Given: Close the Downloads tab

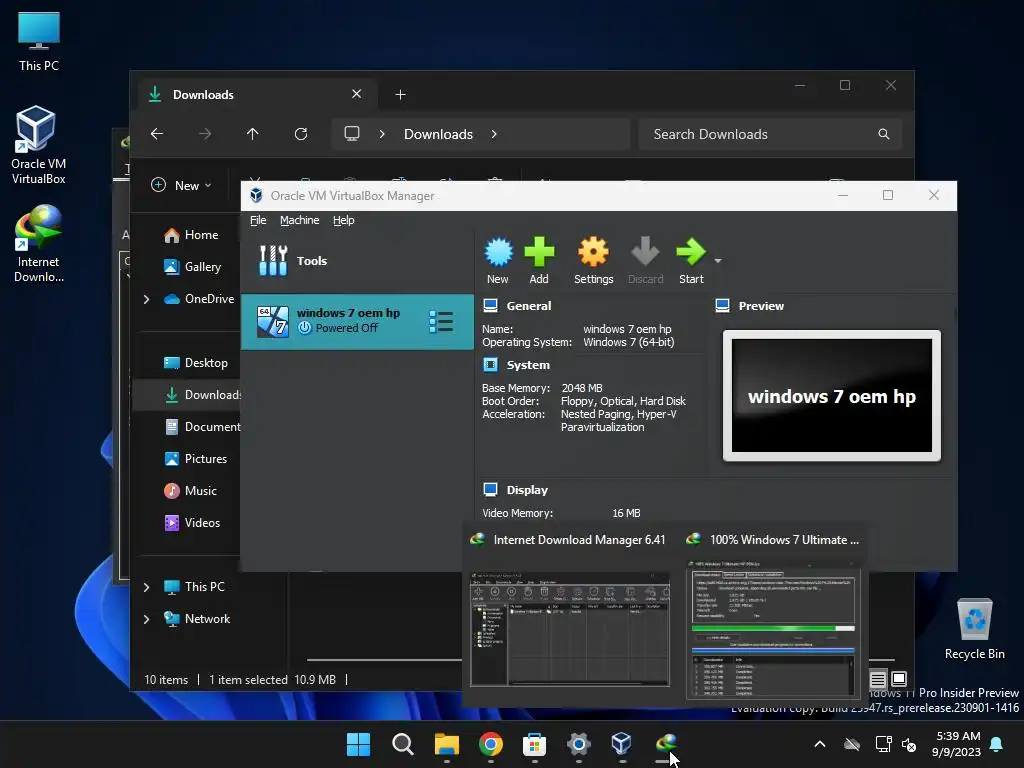Looking at the screenshot, I should pyautogui.click(x=357, y=94).
